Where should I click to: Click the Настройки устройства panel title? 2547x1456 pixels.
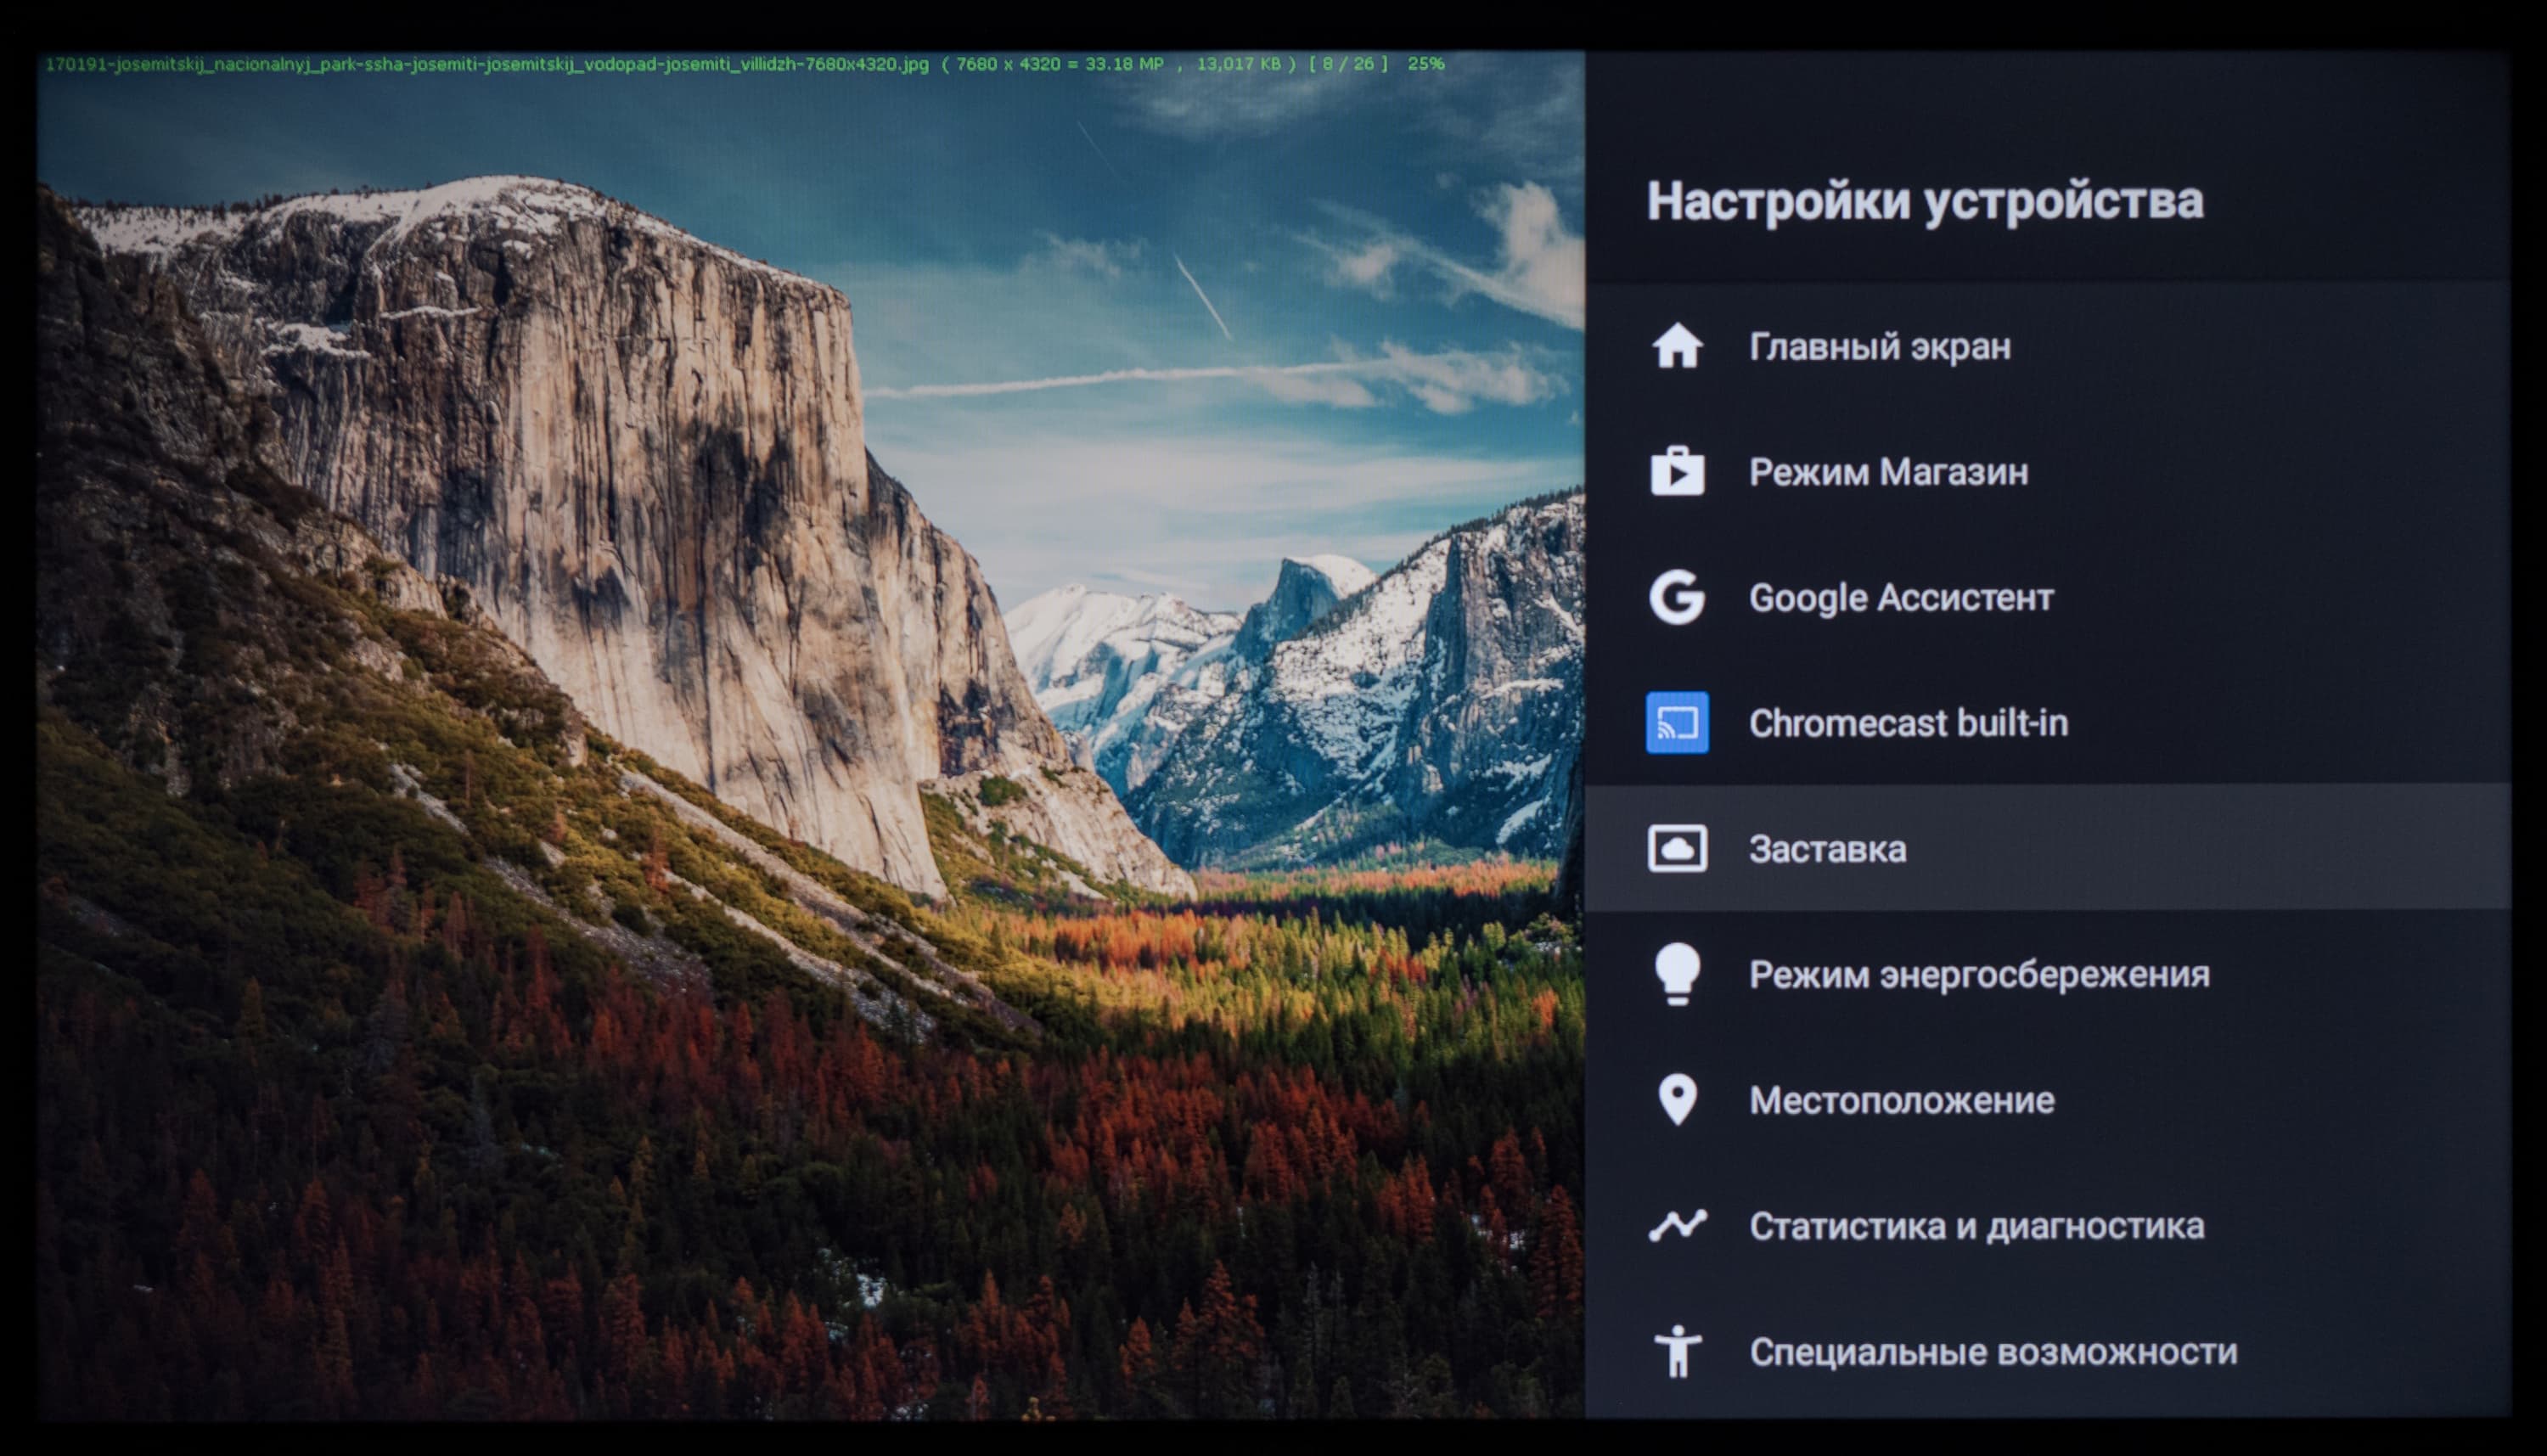tap(1924, 201)
